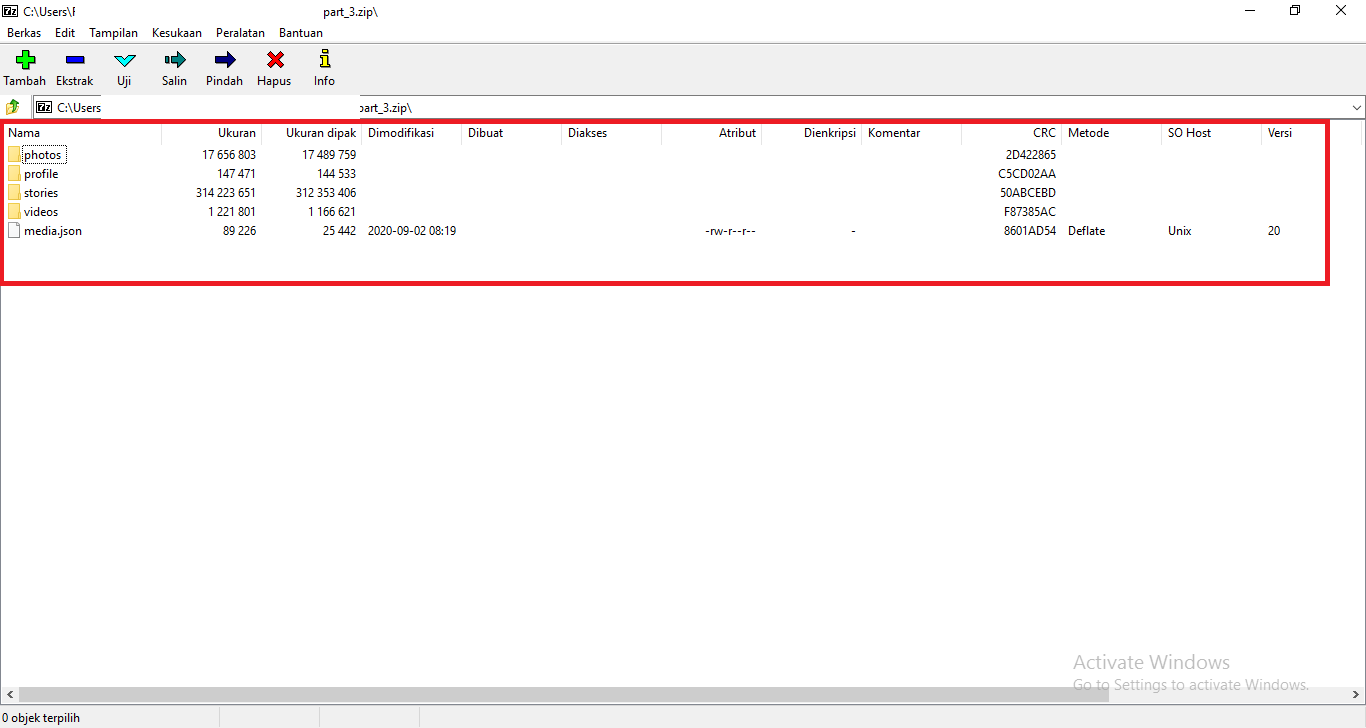Sort by SO Host column header
Viewport: 1366px width, 728px height.
(x=1212, y=133)
